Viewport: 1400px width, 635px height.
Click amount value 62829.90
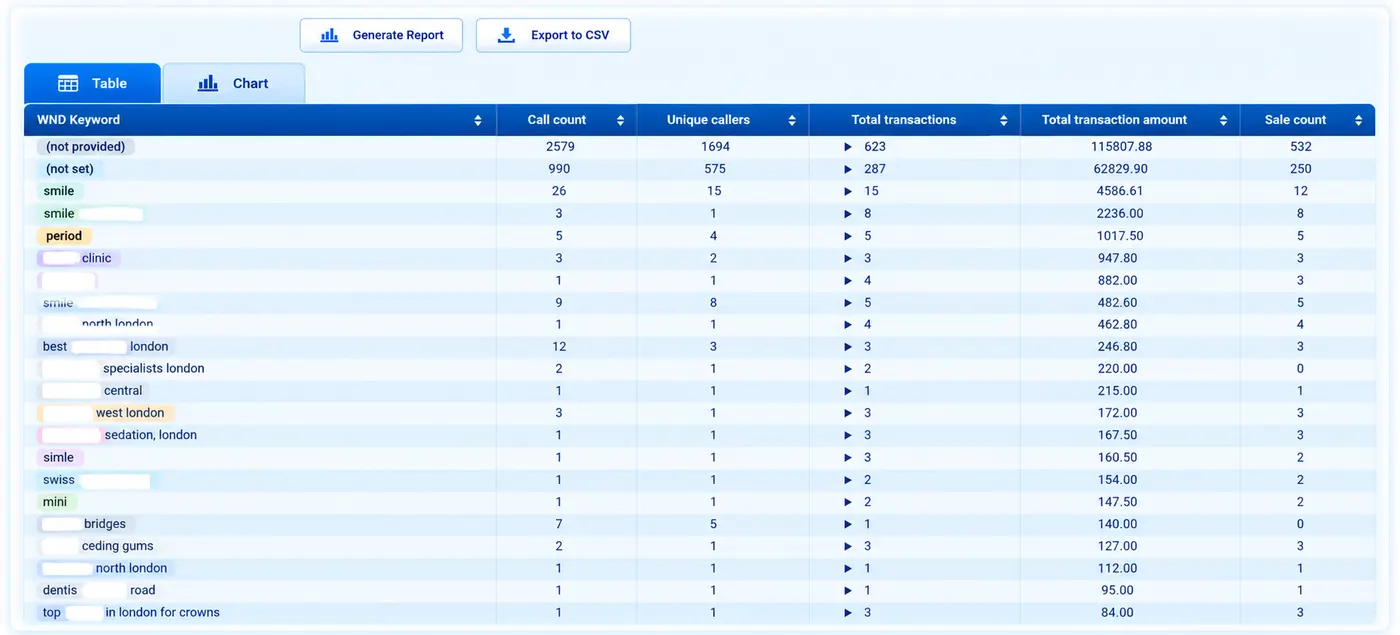(x=1121, y=169)
